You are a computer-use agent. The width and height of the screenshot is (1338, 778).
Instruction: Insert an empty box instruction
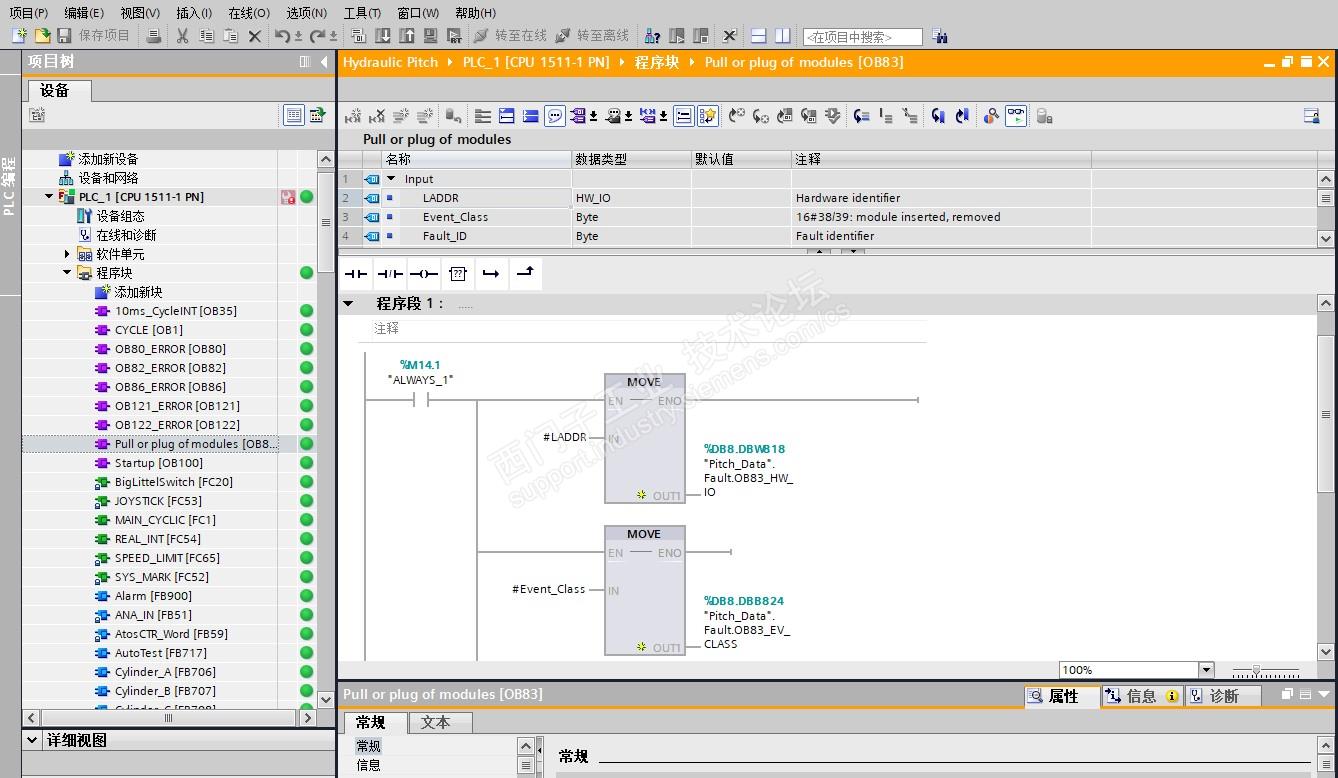[x=458, y=274]
